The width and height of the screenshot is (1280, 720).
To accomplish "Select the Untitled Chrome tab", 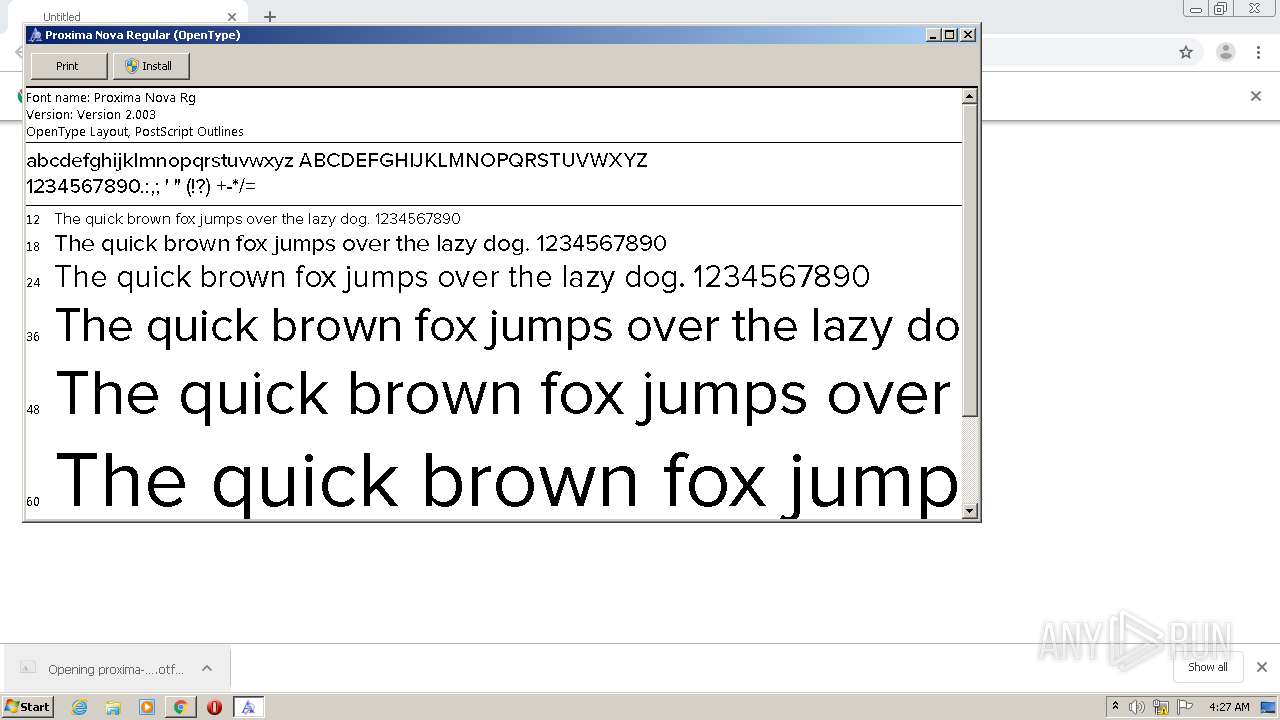I will point(130,16).
